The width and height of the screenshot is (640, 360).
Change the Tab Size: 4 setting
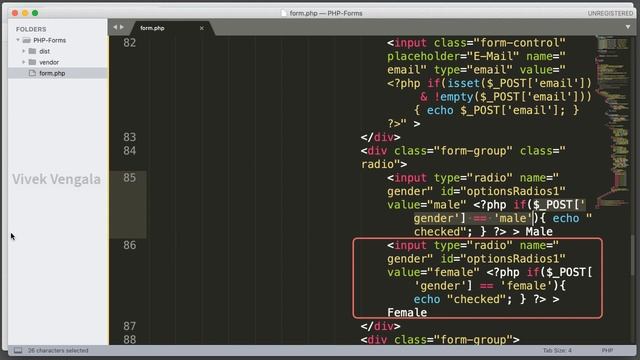click(x=557, y=350)
